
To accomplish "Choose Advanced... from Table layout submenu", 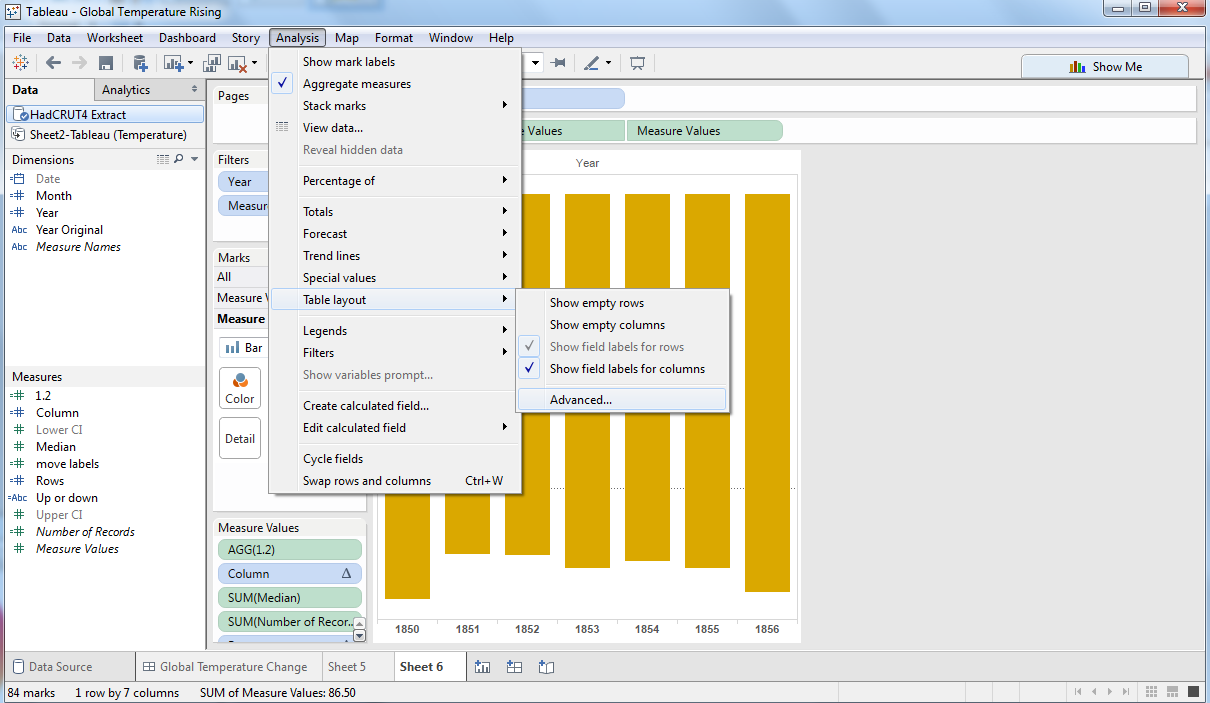I will (581, 400).
